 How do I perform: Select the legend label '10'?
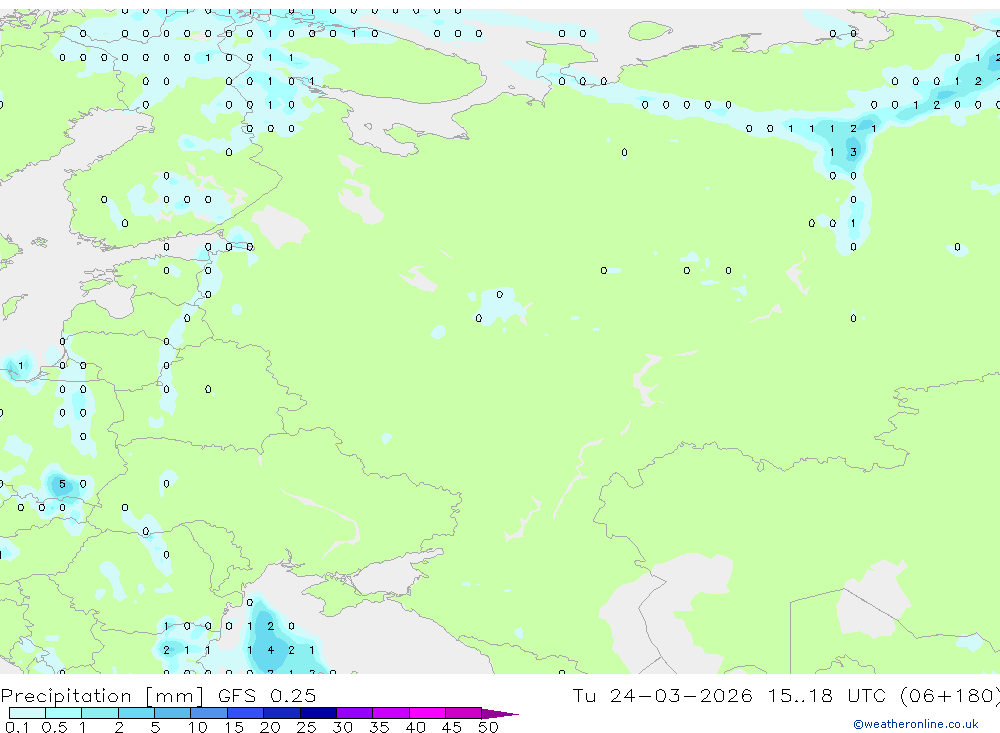198,727
